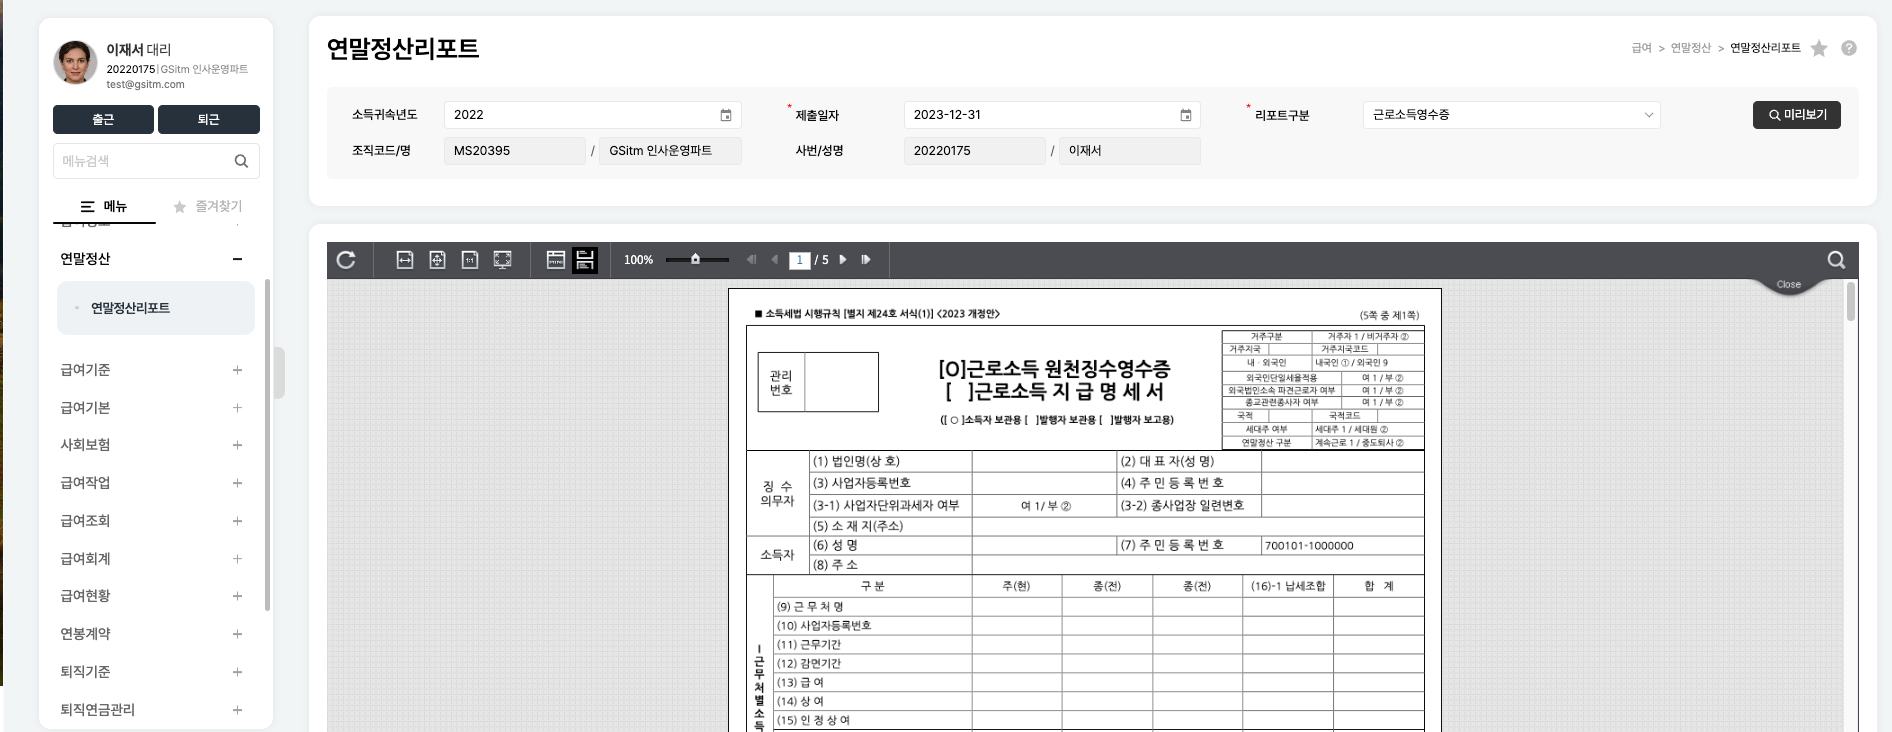The image size is (1892, 732).
Task: Select the fit whole page icon
Action: coord(437,260)
